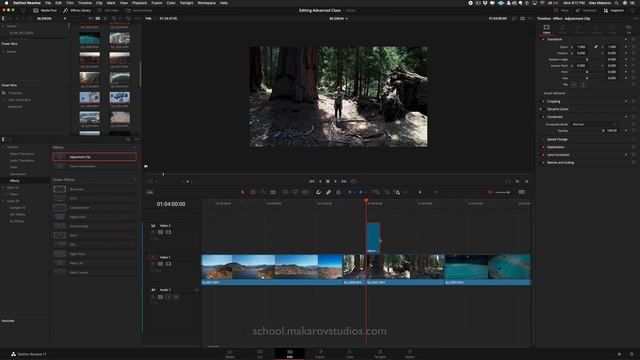Click the Overwrite Clip icon
The width and height of the screenshot is (640, 360).
[x=296, y=192]
